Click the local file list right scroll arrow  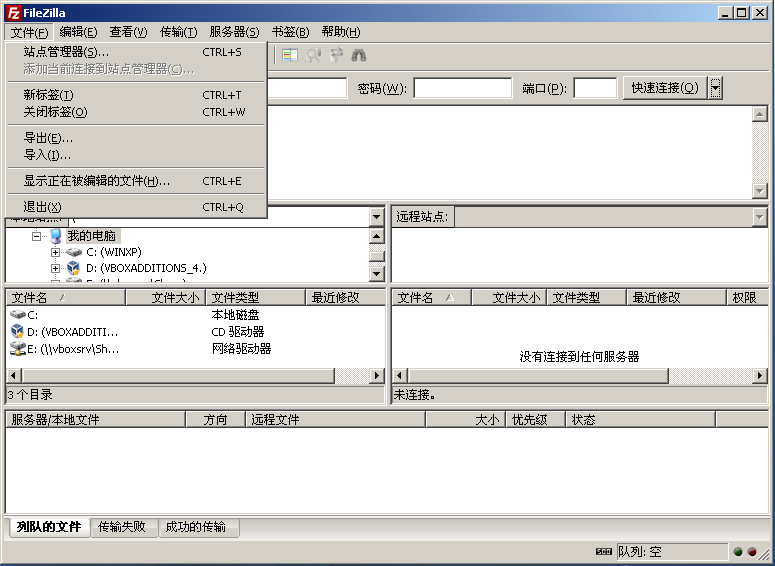377,376
